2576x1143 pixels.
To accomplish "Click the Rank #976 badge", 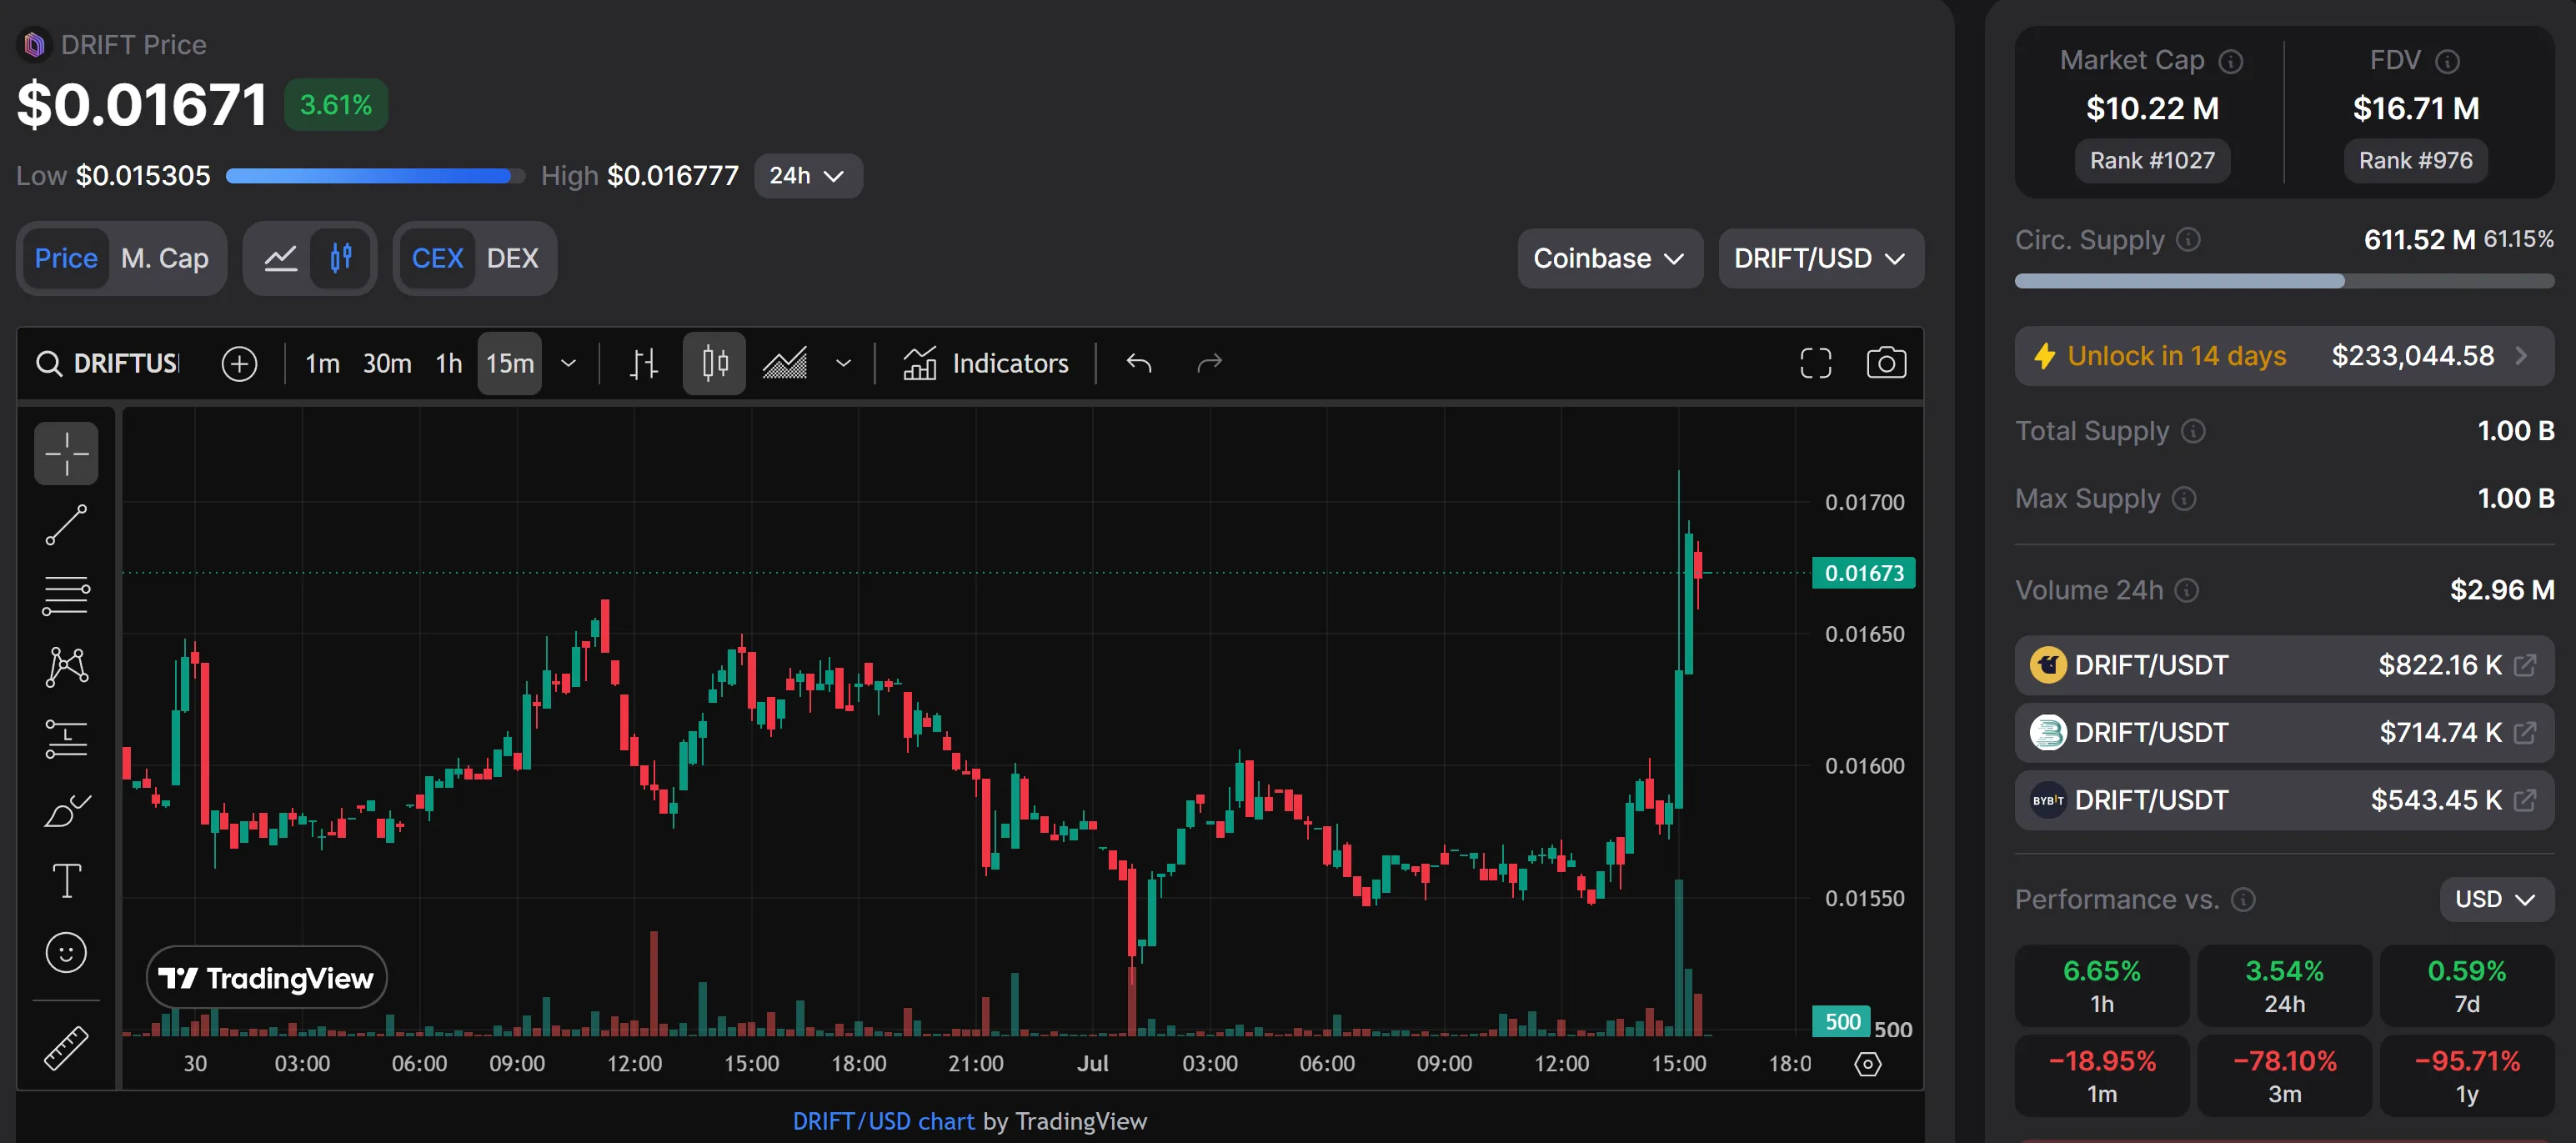I will coord(2415,161).
